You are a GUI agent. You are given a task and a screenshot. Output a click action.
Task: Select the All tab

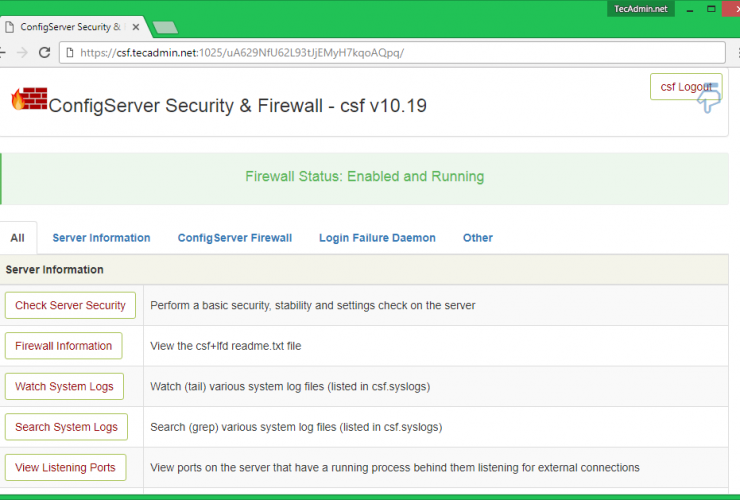coord(17,238)
